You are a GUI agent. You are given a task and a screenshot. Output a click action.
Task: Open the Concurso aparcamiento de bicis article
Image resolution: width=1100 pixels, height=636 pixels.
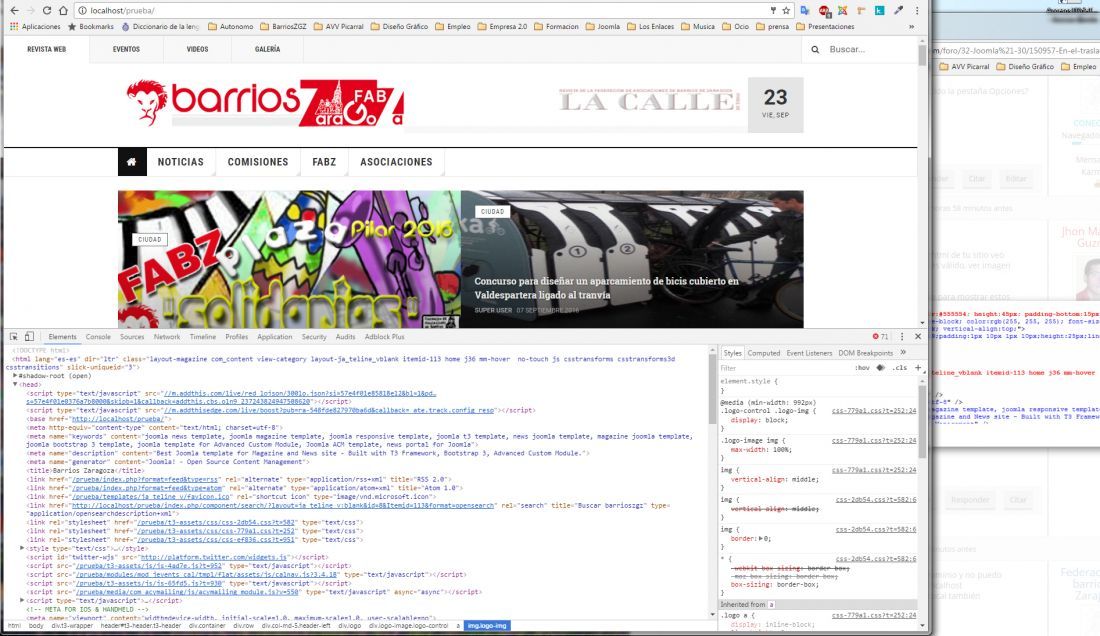click(x=606, y=288)
